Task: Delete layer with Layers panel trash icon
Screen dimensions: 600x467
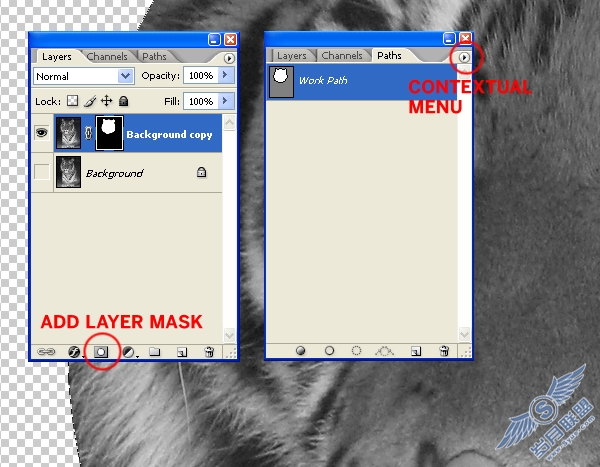Action: [x=209, y=351]
